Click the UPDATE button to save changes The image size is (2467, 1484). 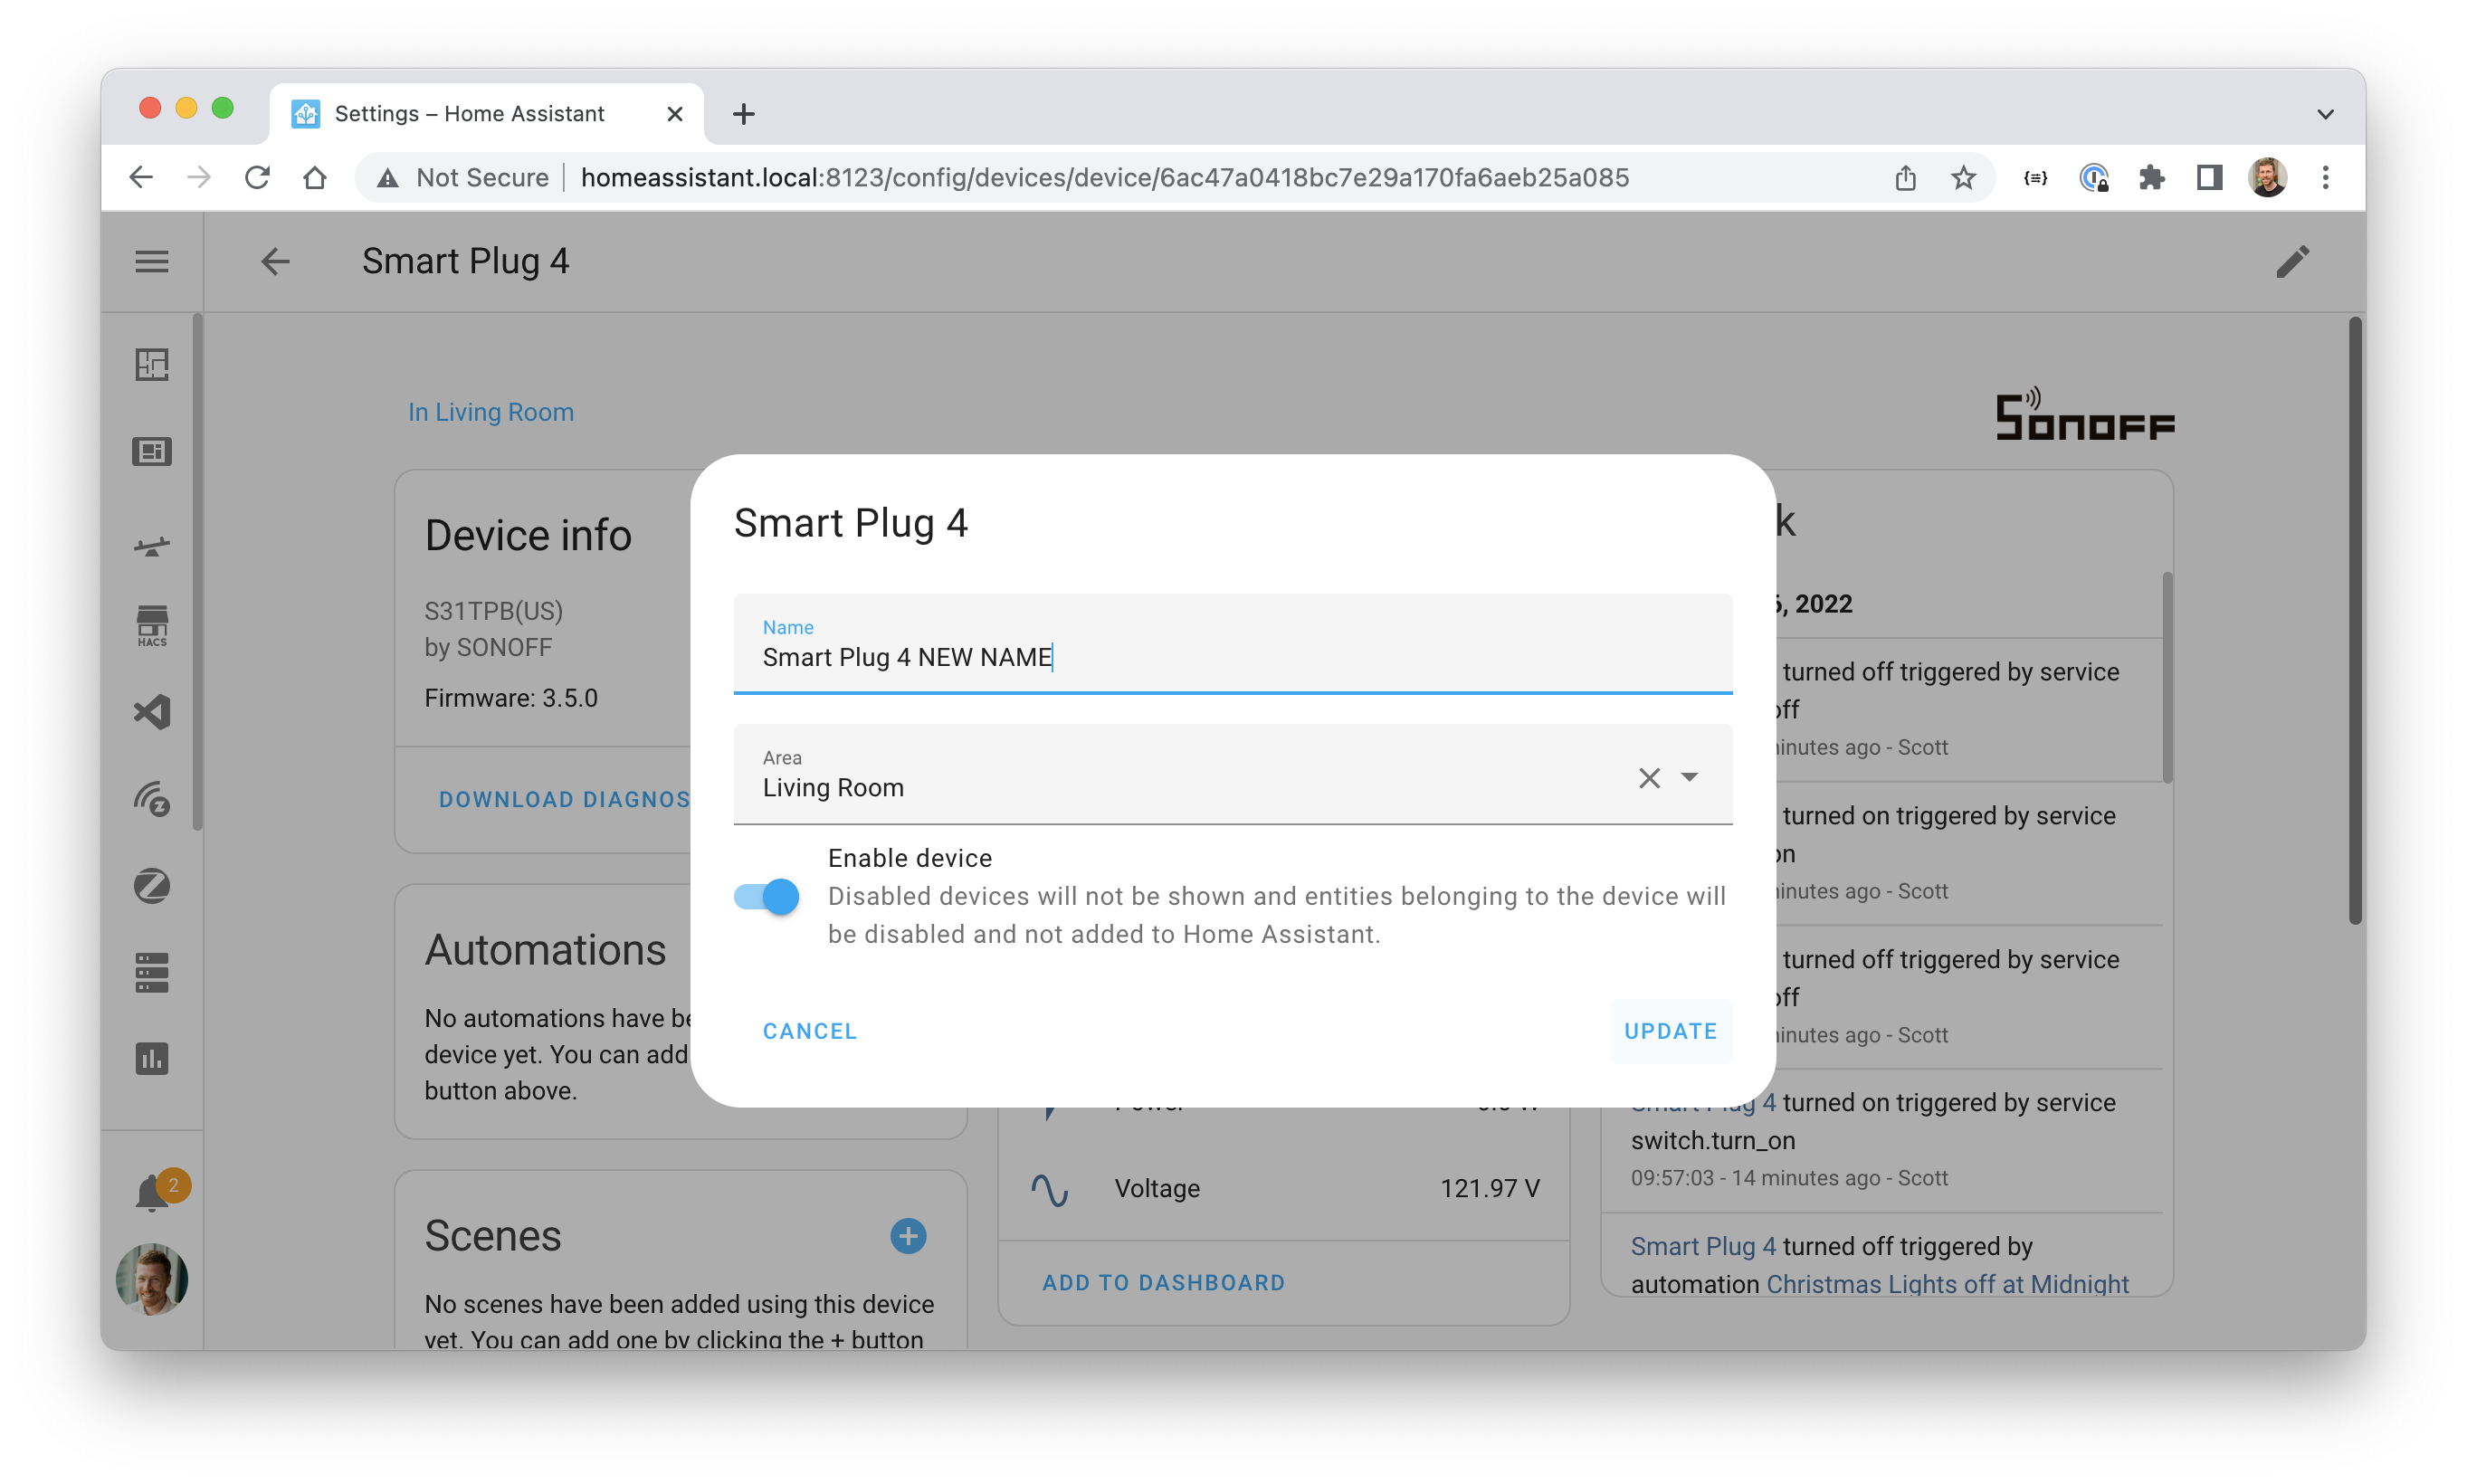click(x=1670, y=1030)
